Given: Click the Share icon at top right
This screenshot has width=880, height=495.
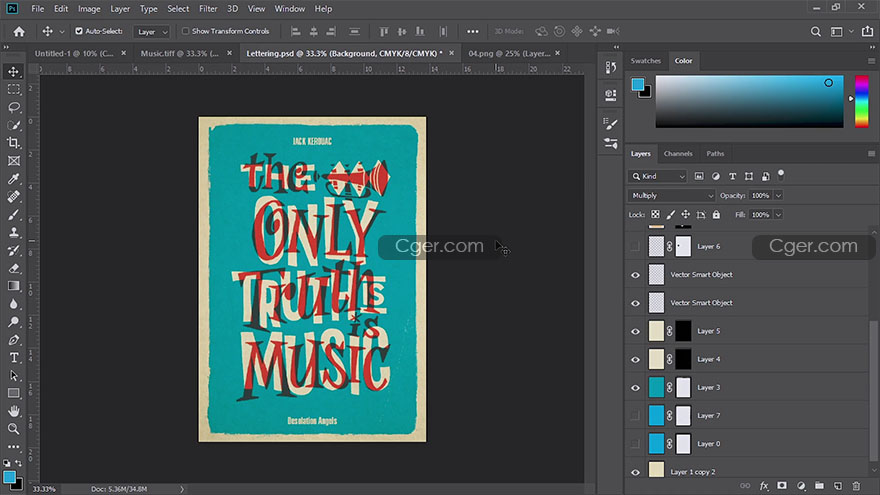Looking at the screenshot, I should (x=868, y=31).
